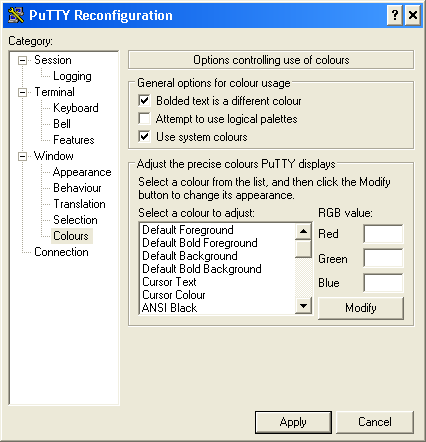Close the PuTTY Reconfiguration dialog
This screenshot has height=442, width=426.
413,15
